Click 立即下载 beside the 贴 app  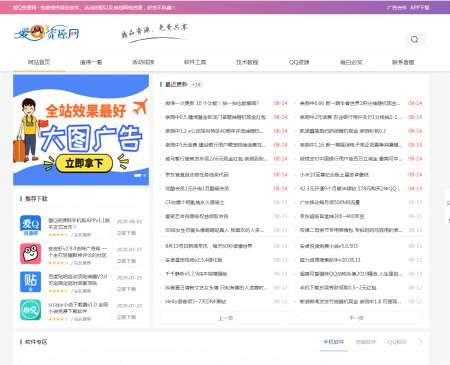(x=126, y=289)
